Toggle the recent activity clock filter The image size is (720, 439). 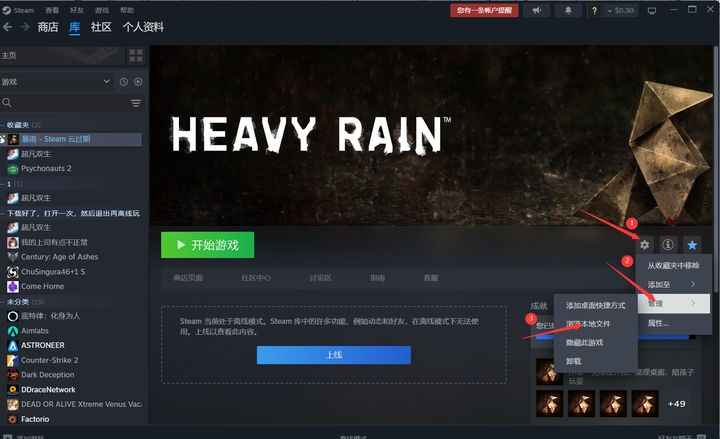[x=124, y=82]
